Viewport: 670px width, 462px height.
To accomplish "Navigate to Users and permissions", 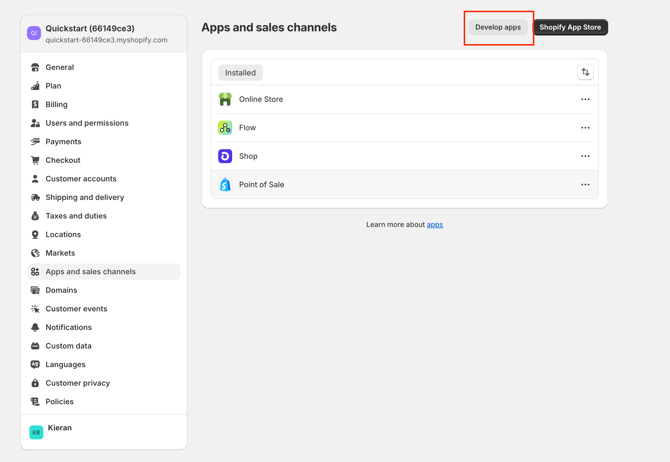I will [x=104, y=123].
